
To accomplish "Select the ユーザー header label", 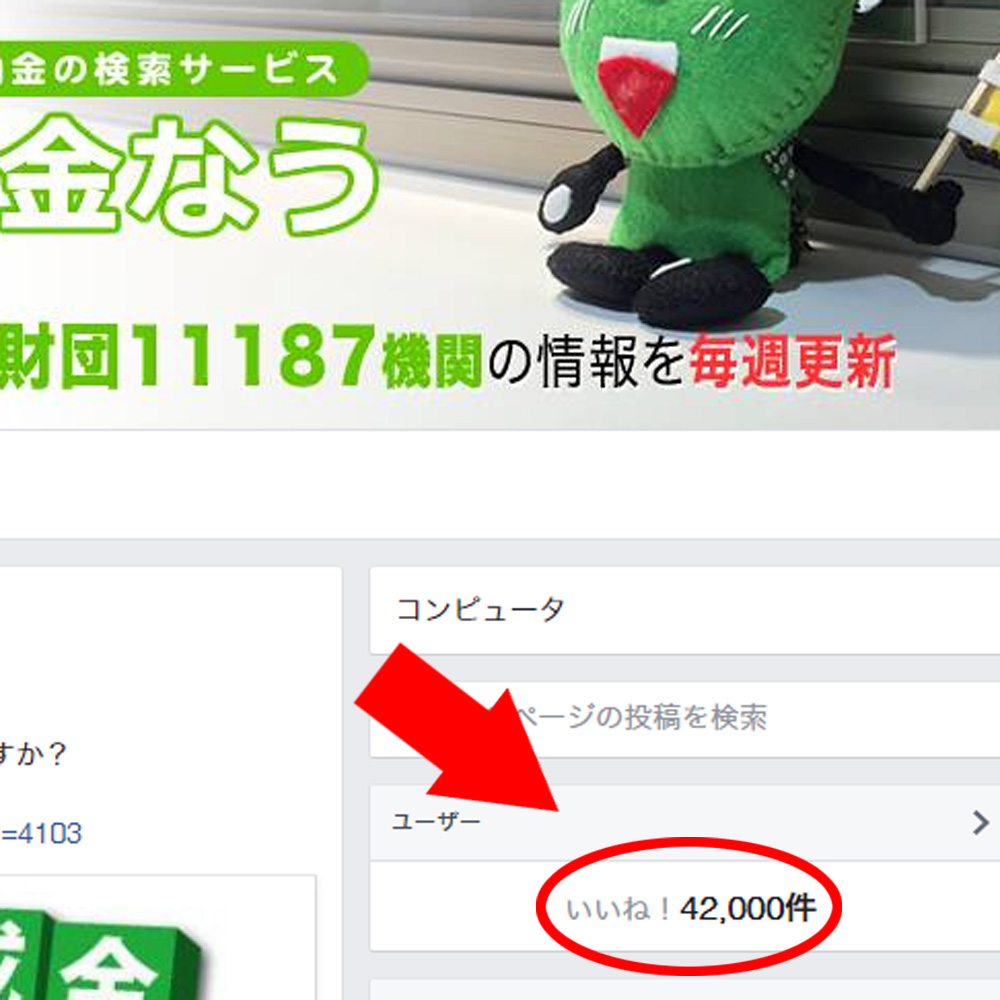I will click(436, 821).
